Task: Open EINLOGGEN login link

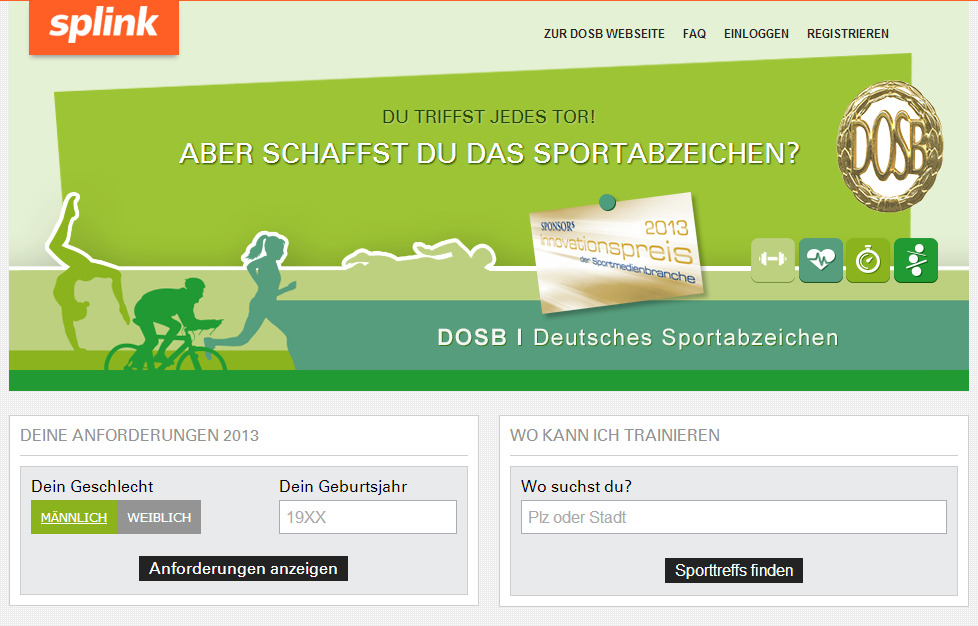Action: click(756, 34)
